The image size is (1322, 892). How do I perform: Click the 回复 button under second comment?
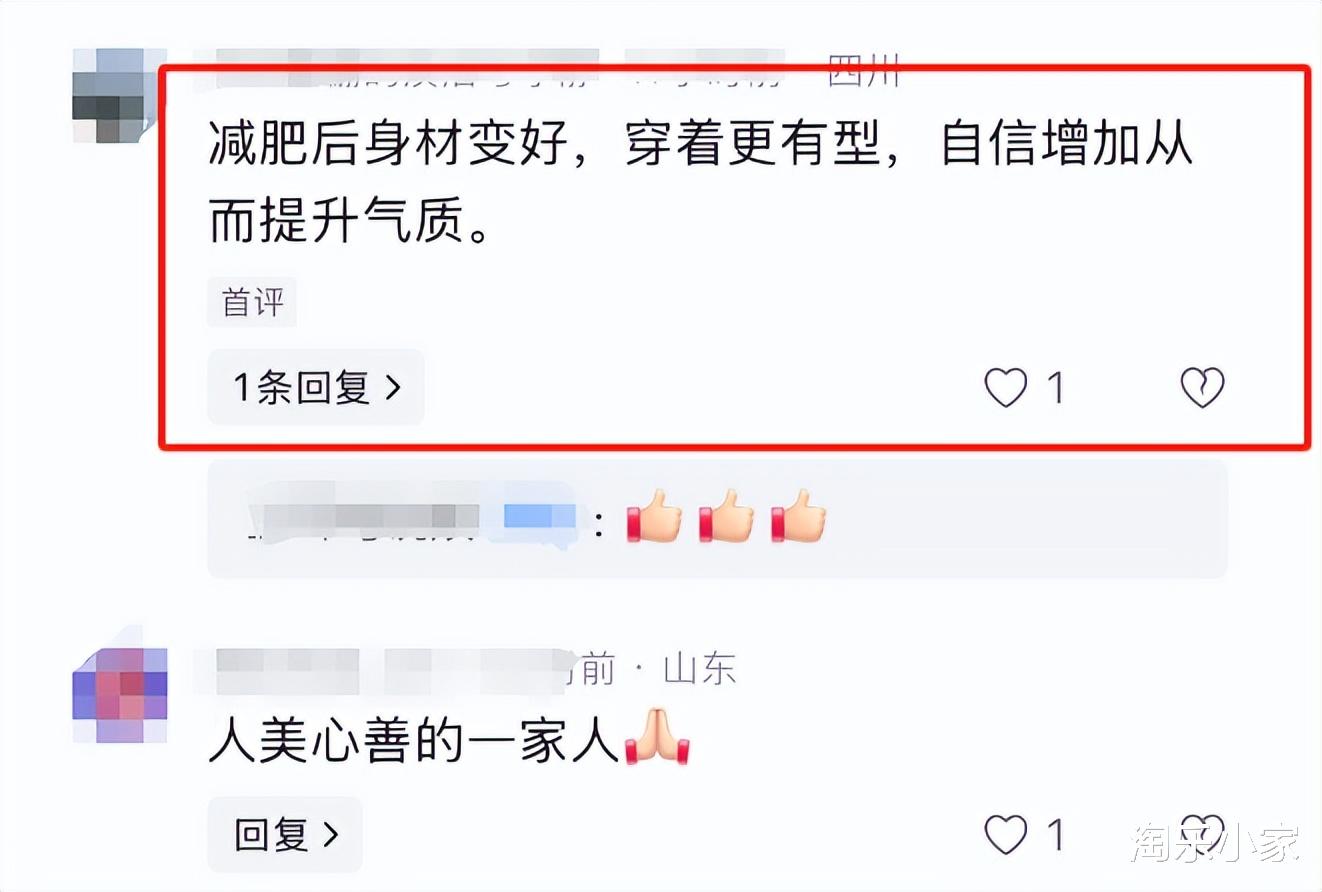coord(284,835)
